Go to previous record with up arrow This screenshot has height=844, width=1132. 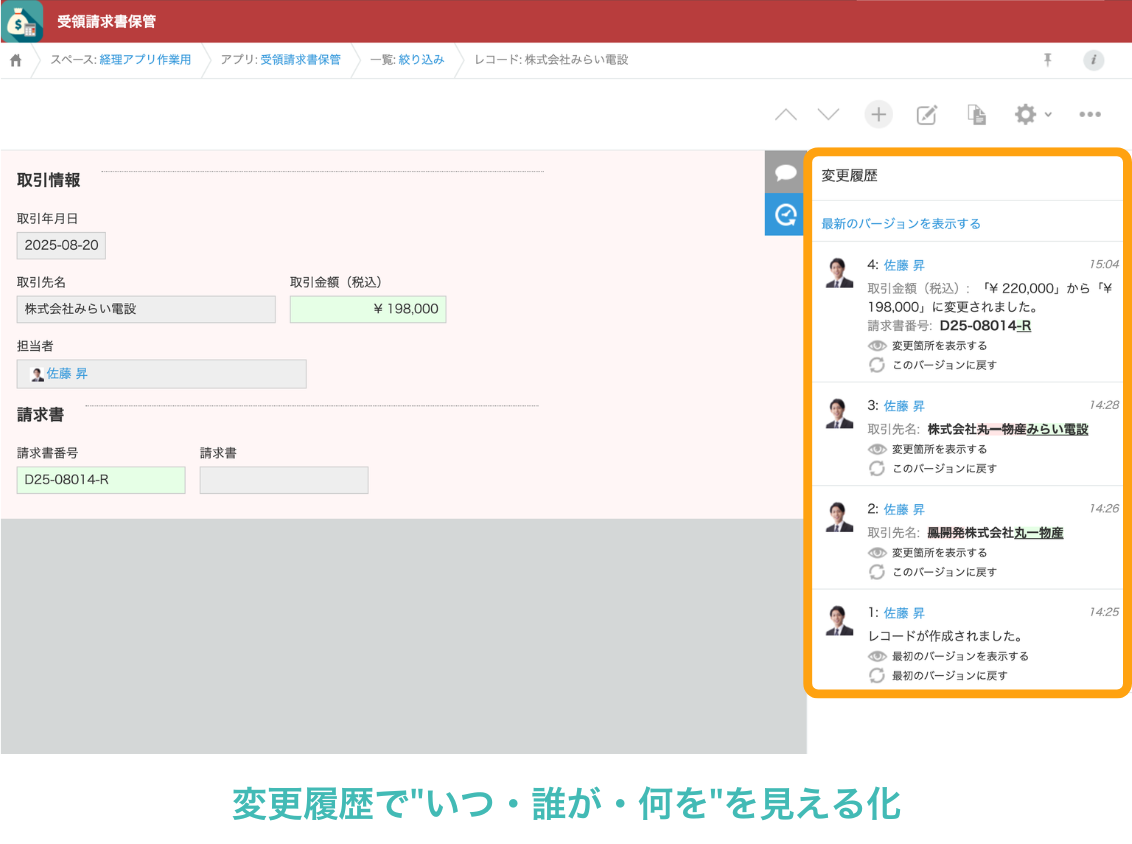pyautogui.click(x=785, y=114)
